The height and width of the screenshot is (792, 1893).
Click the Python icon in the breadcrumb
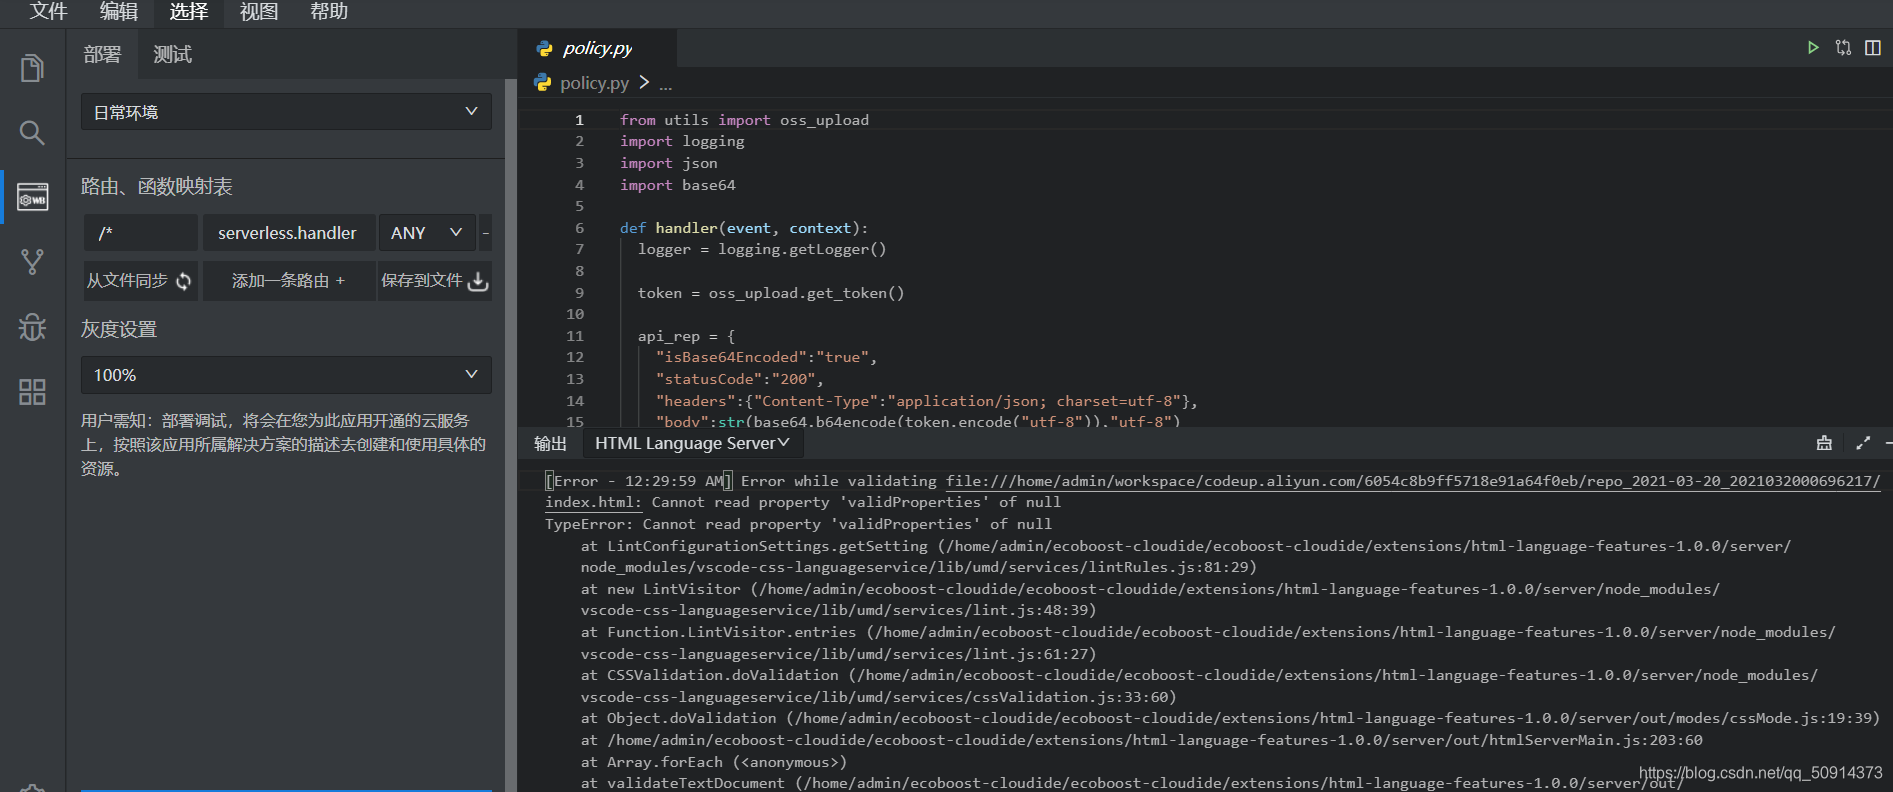coord(543,83)
